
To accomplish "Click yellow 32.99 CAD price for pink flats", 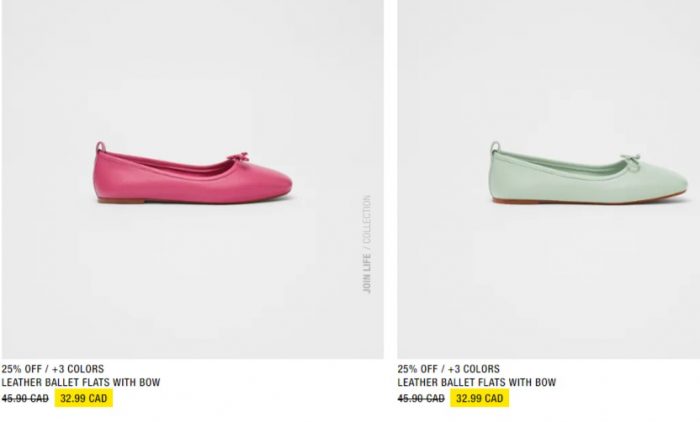I will click(84, 398).
